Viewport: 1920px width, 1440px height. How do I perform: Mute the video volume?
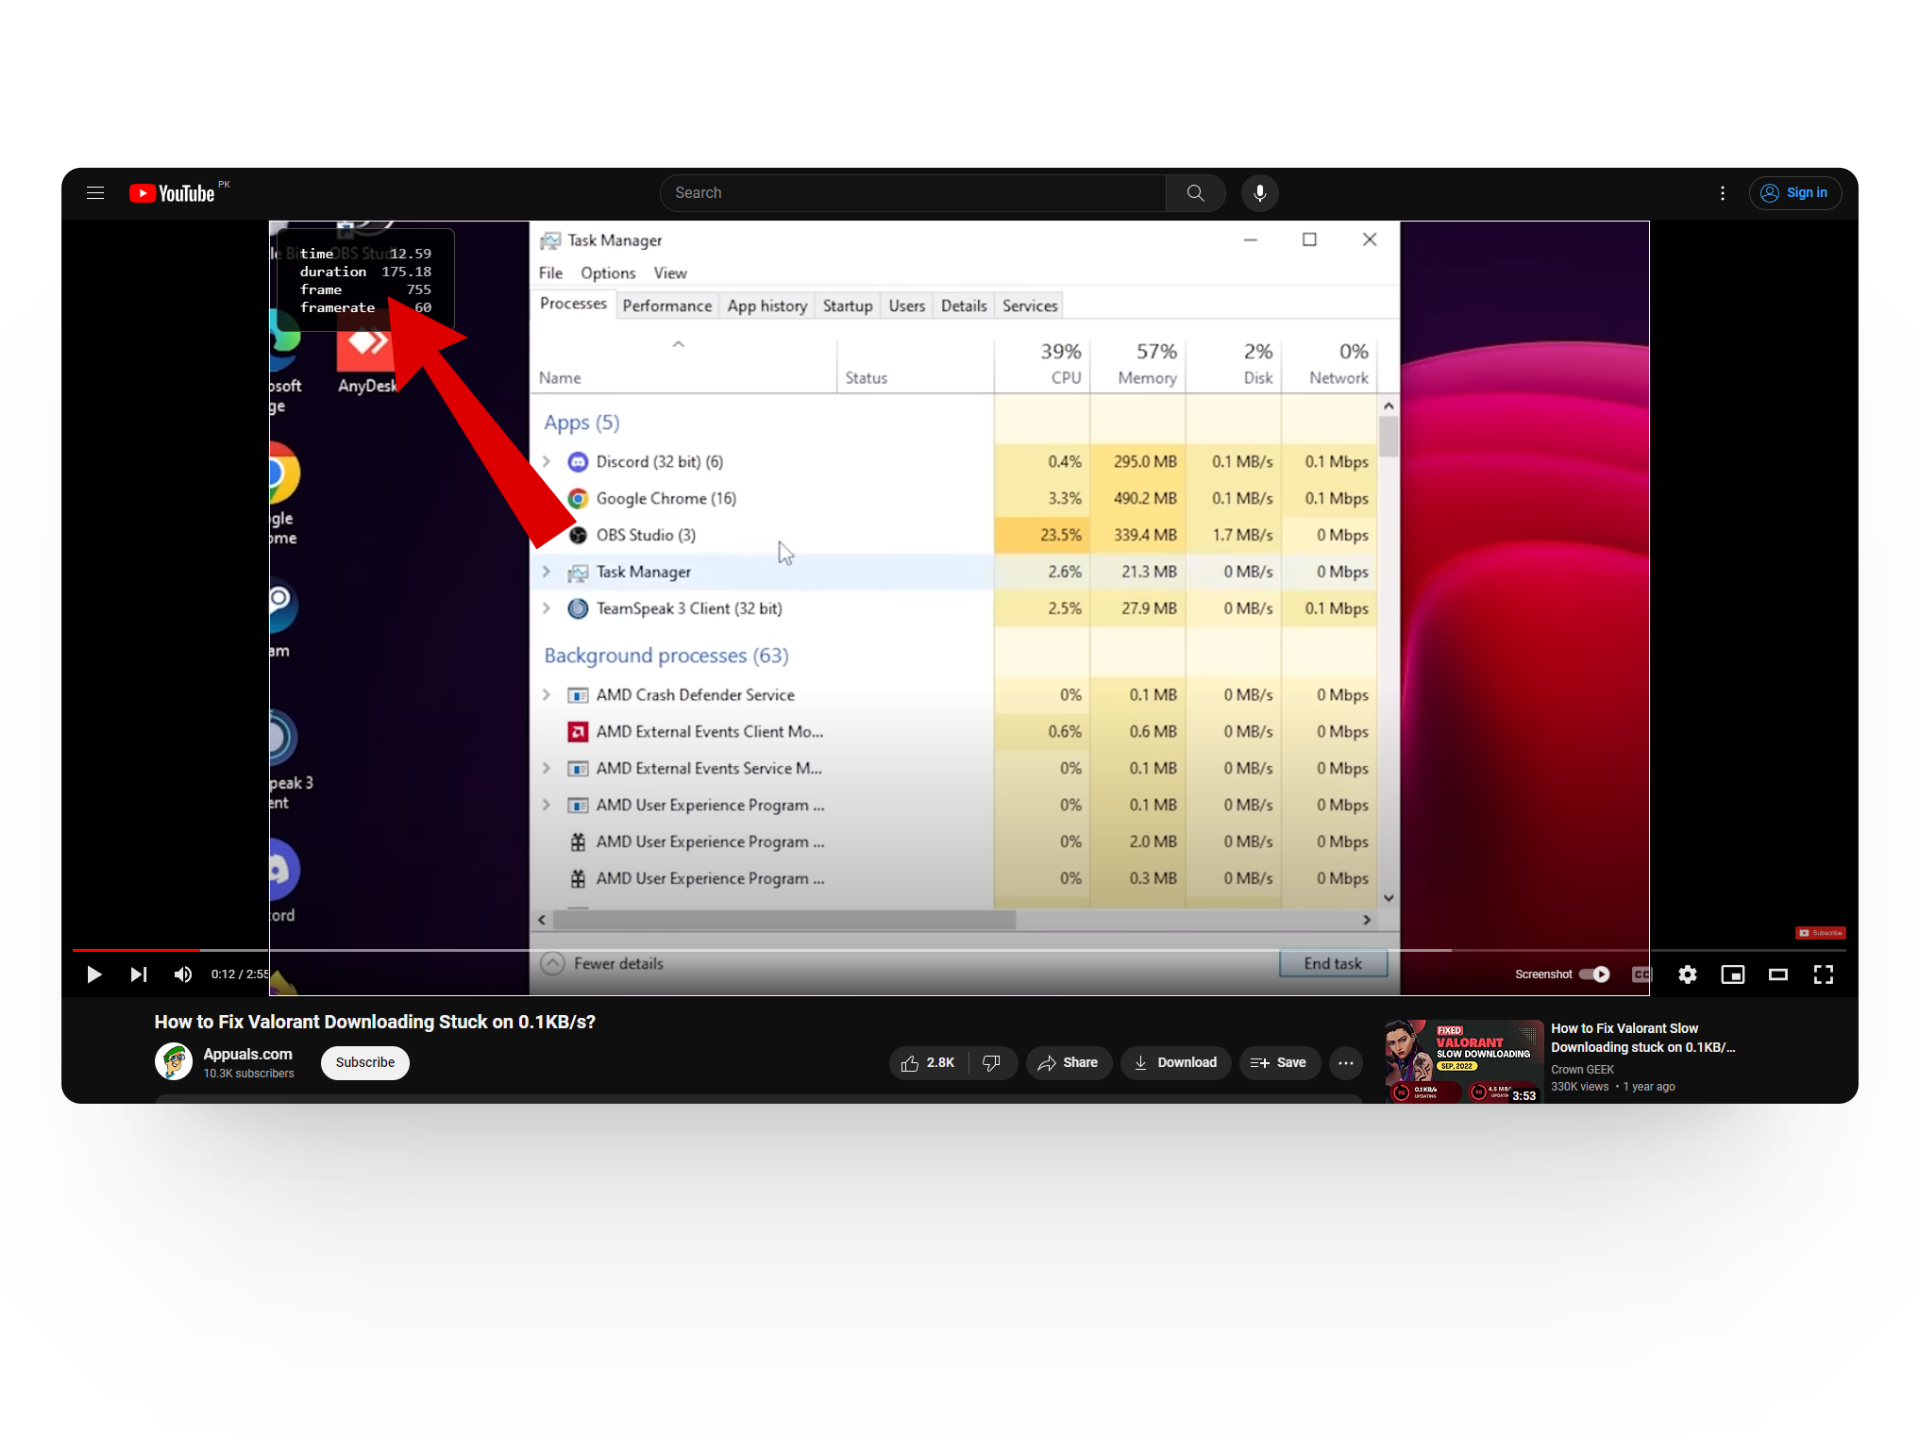(183, 974)
